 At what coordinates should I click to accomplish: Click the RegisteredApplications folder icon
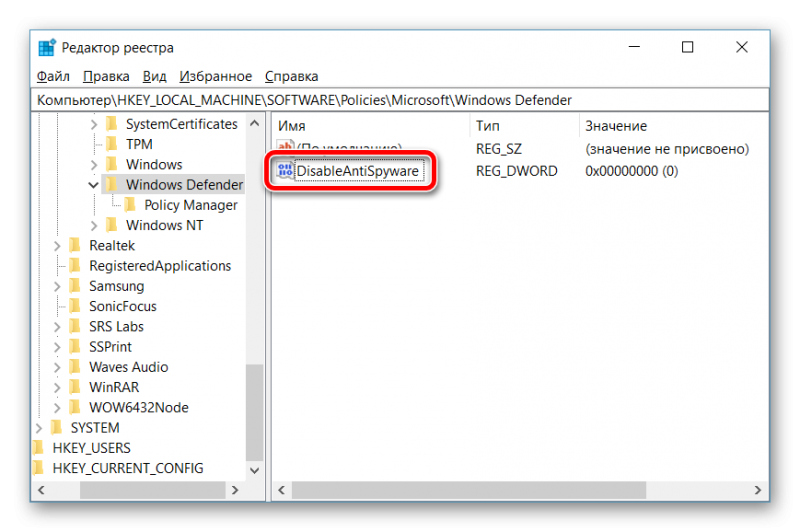click(75, 266)
